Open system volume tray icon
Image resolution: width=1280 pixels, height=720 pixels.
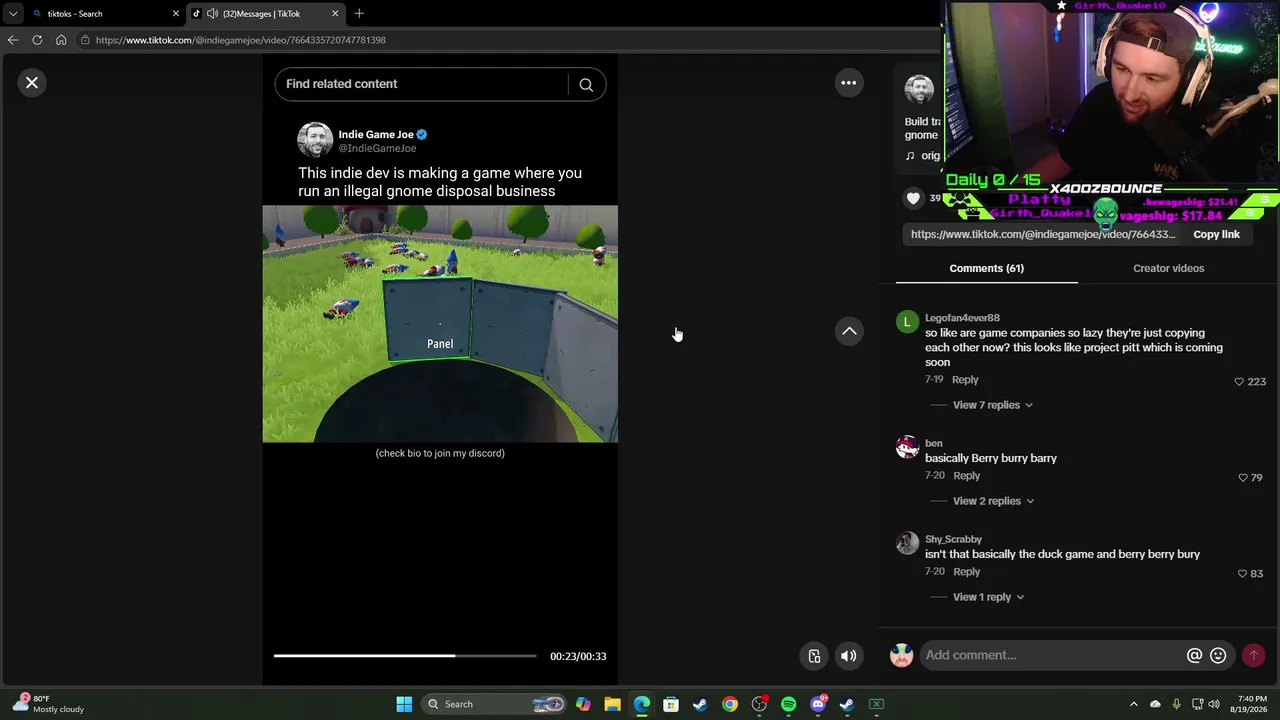[1214, 704]
